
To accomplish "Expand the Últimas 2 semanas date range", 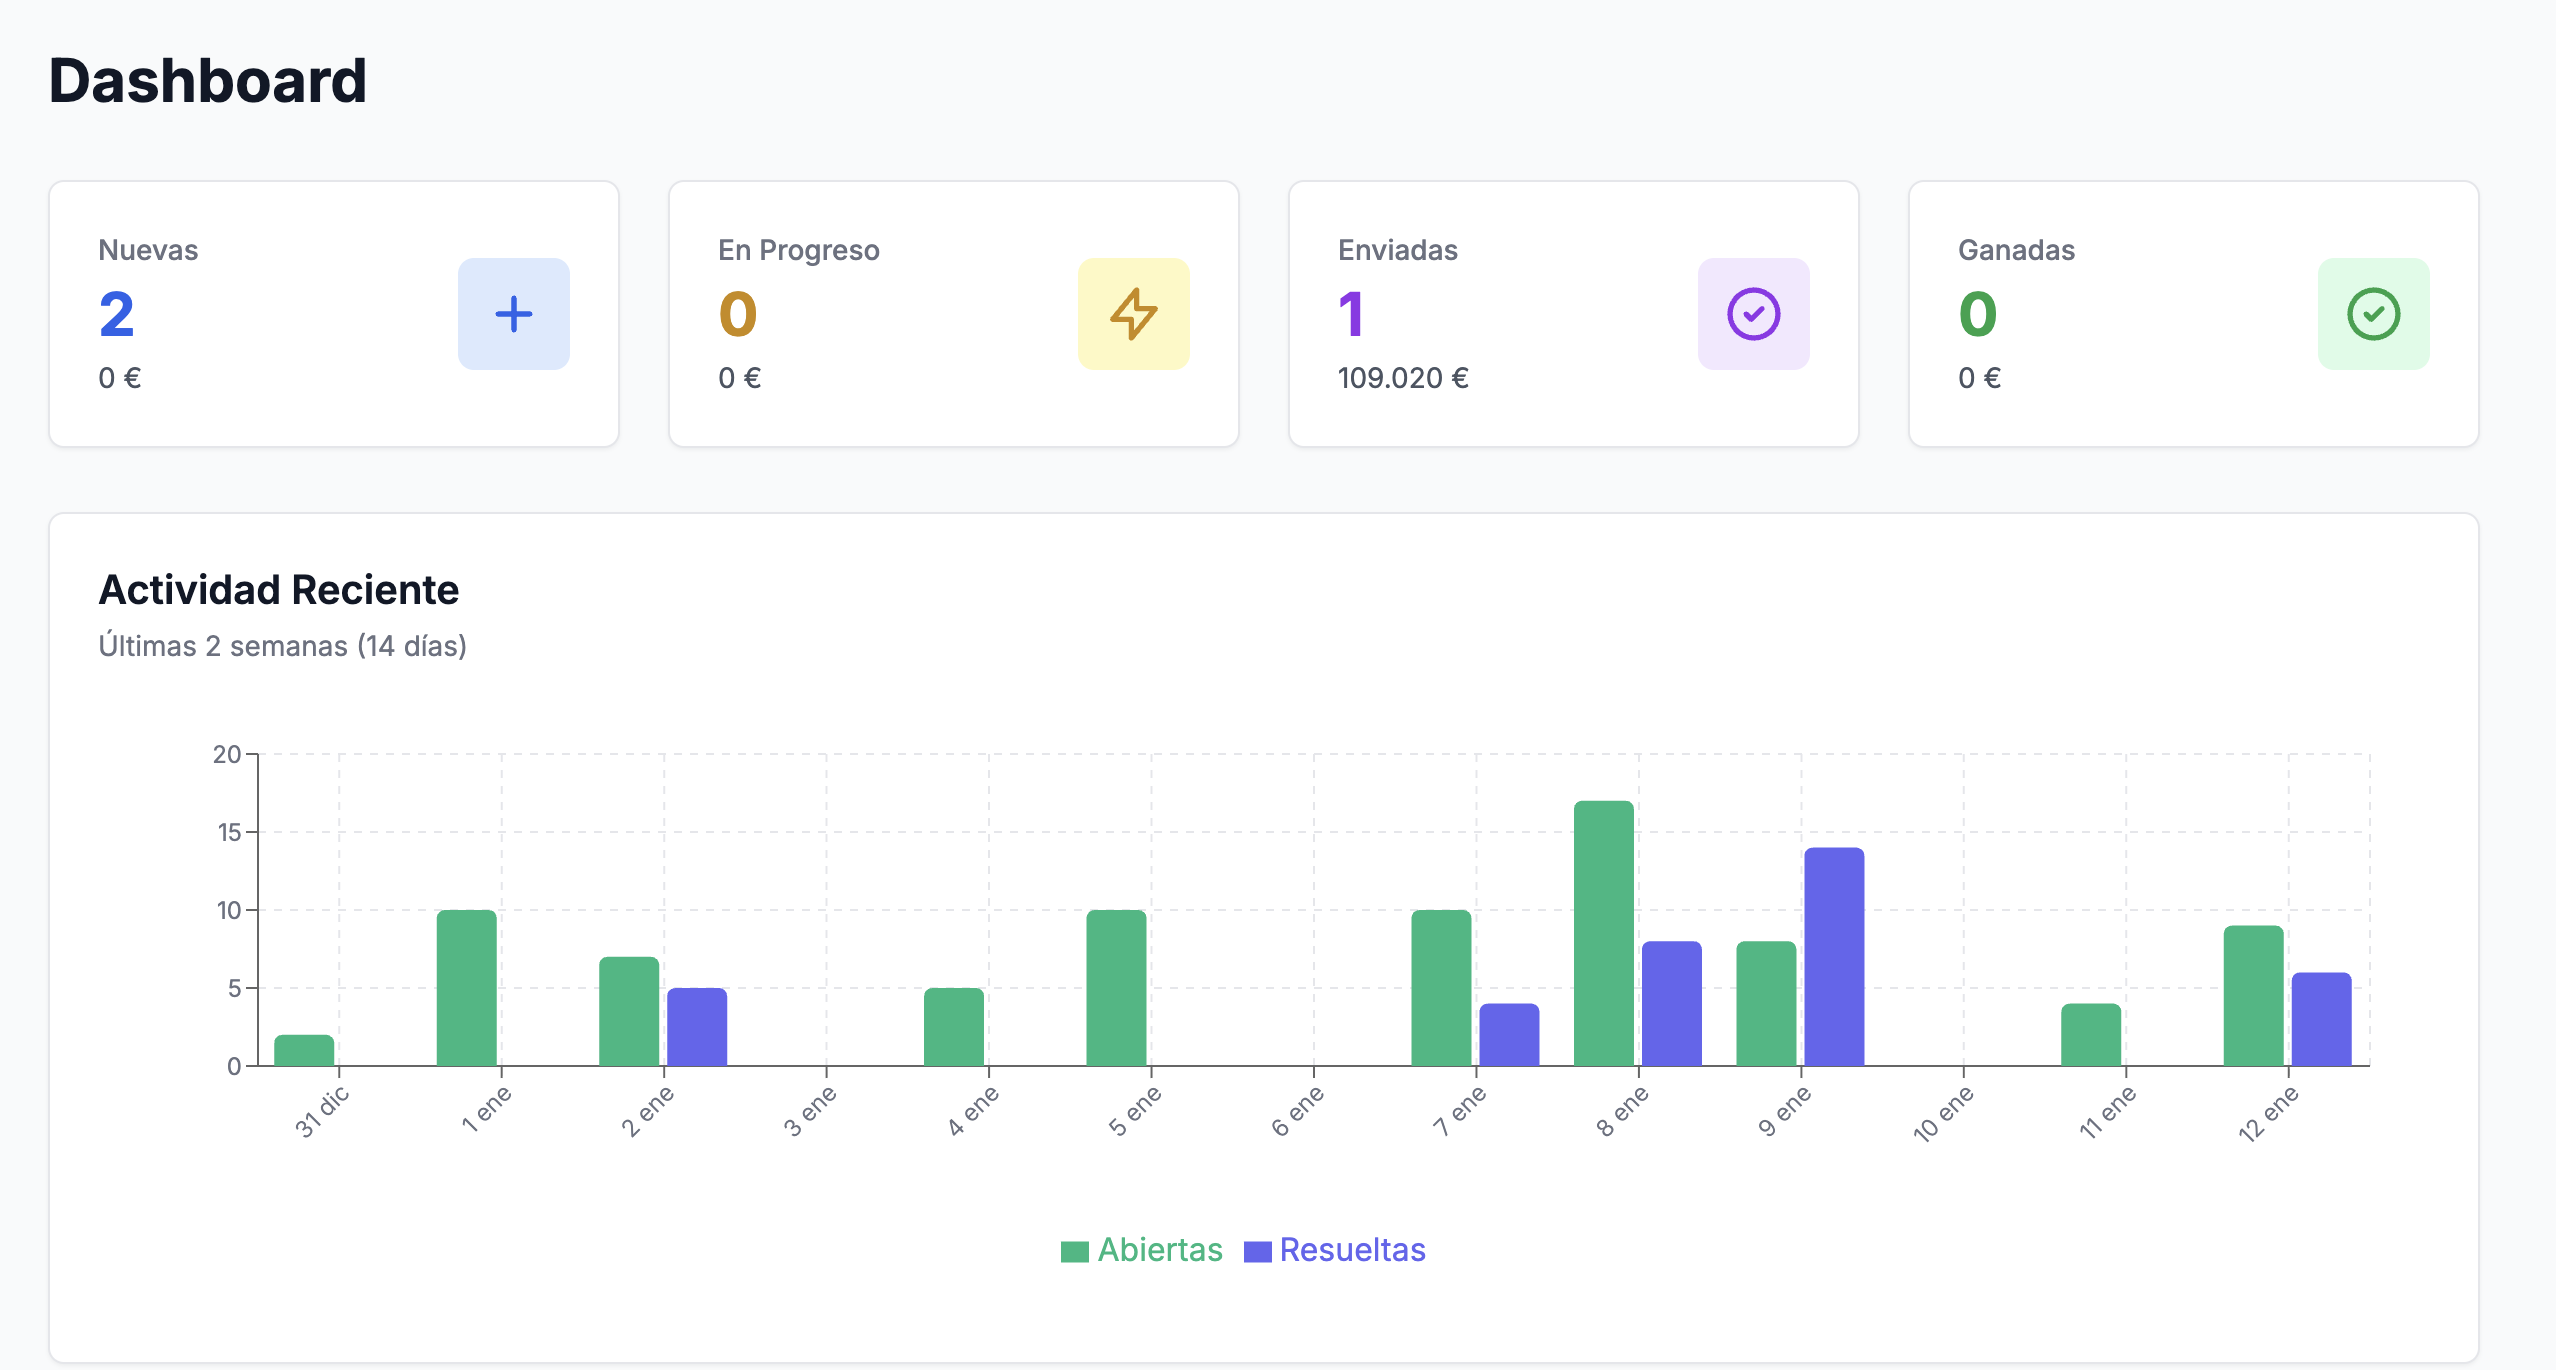I will point(283,645).
